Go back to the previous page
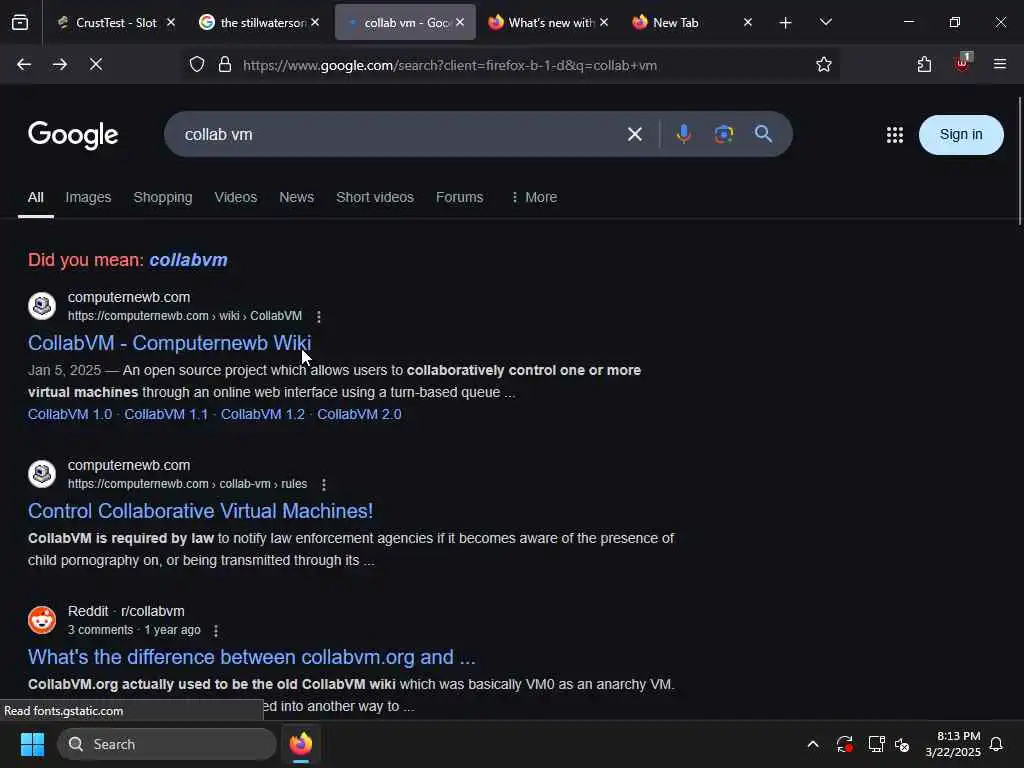 (24, 64)
